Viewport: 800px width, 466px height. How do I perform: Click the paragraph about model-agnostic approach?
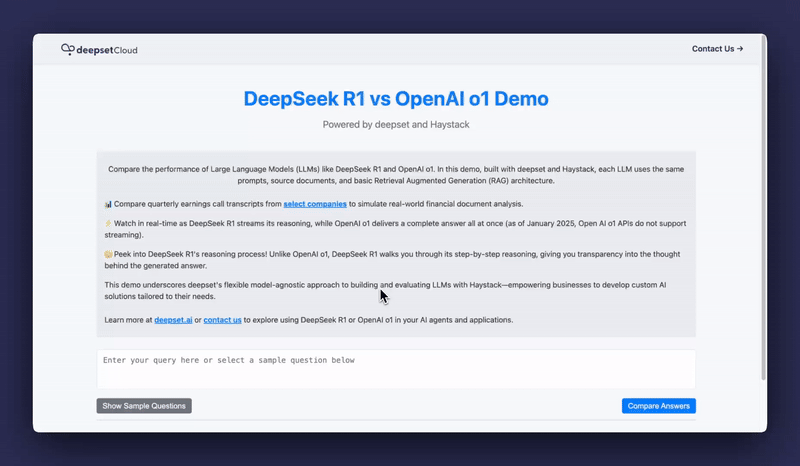[396, 291]
